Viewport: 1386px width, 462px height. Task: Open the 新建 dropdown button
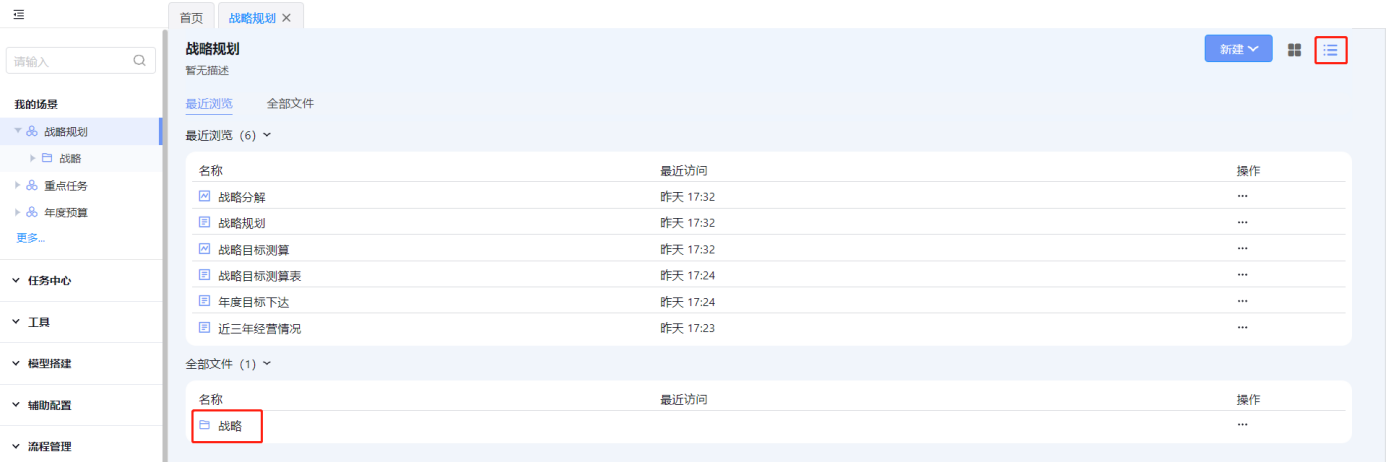[x=1238, y=49]
